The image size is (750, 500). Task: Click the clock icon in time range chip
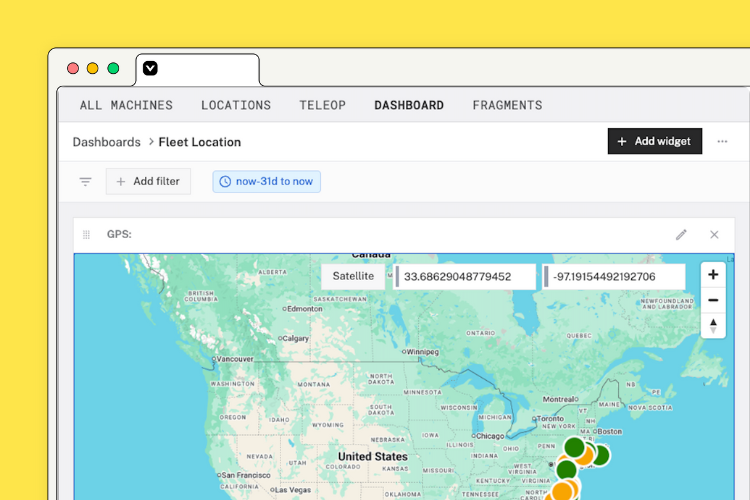(x=225, y=181)
